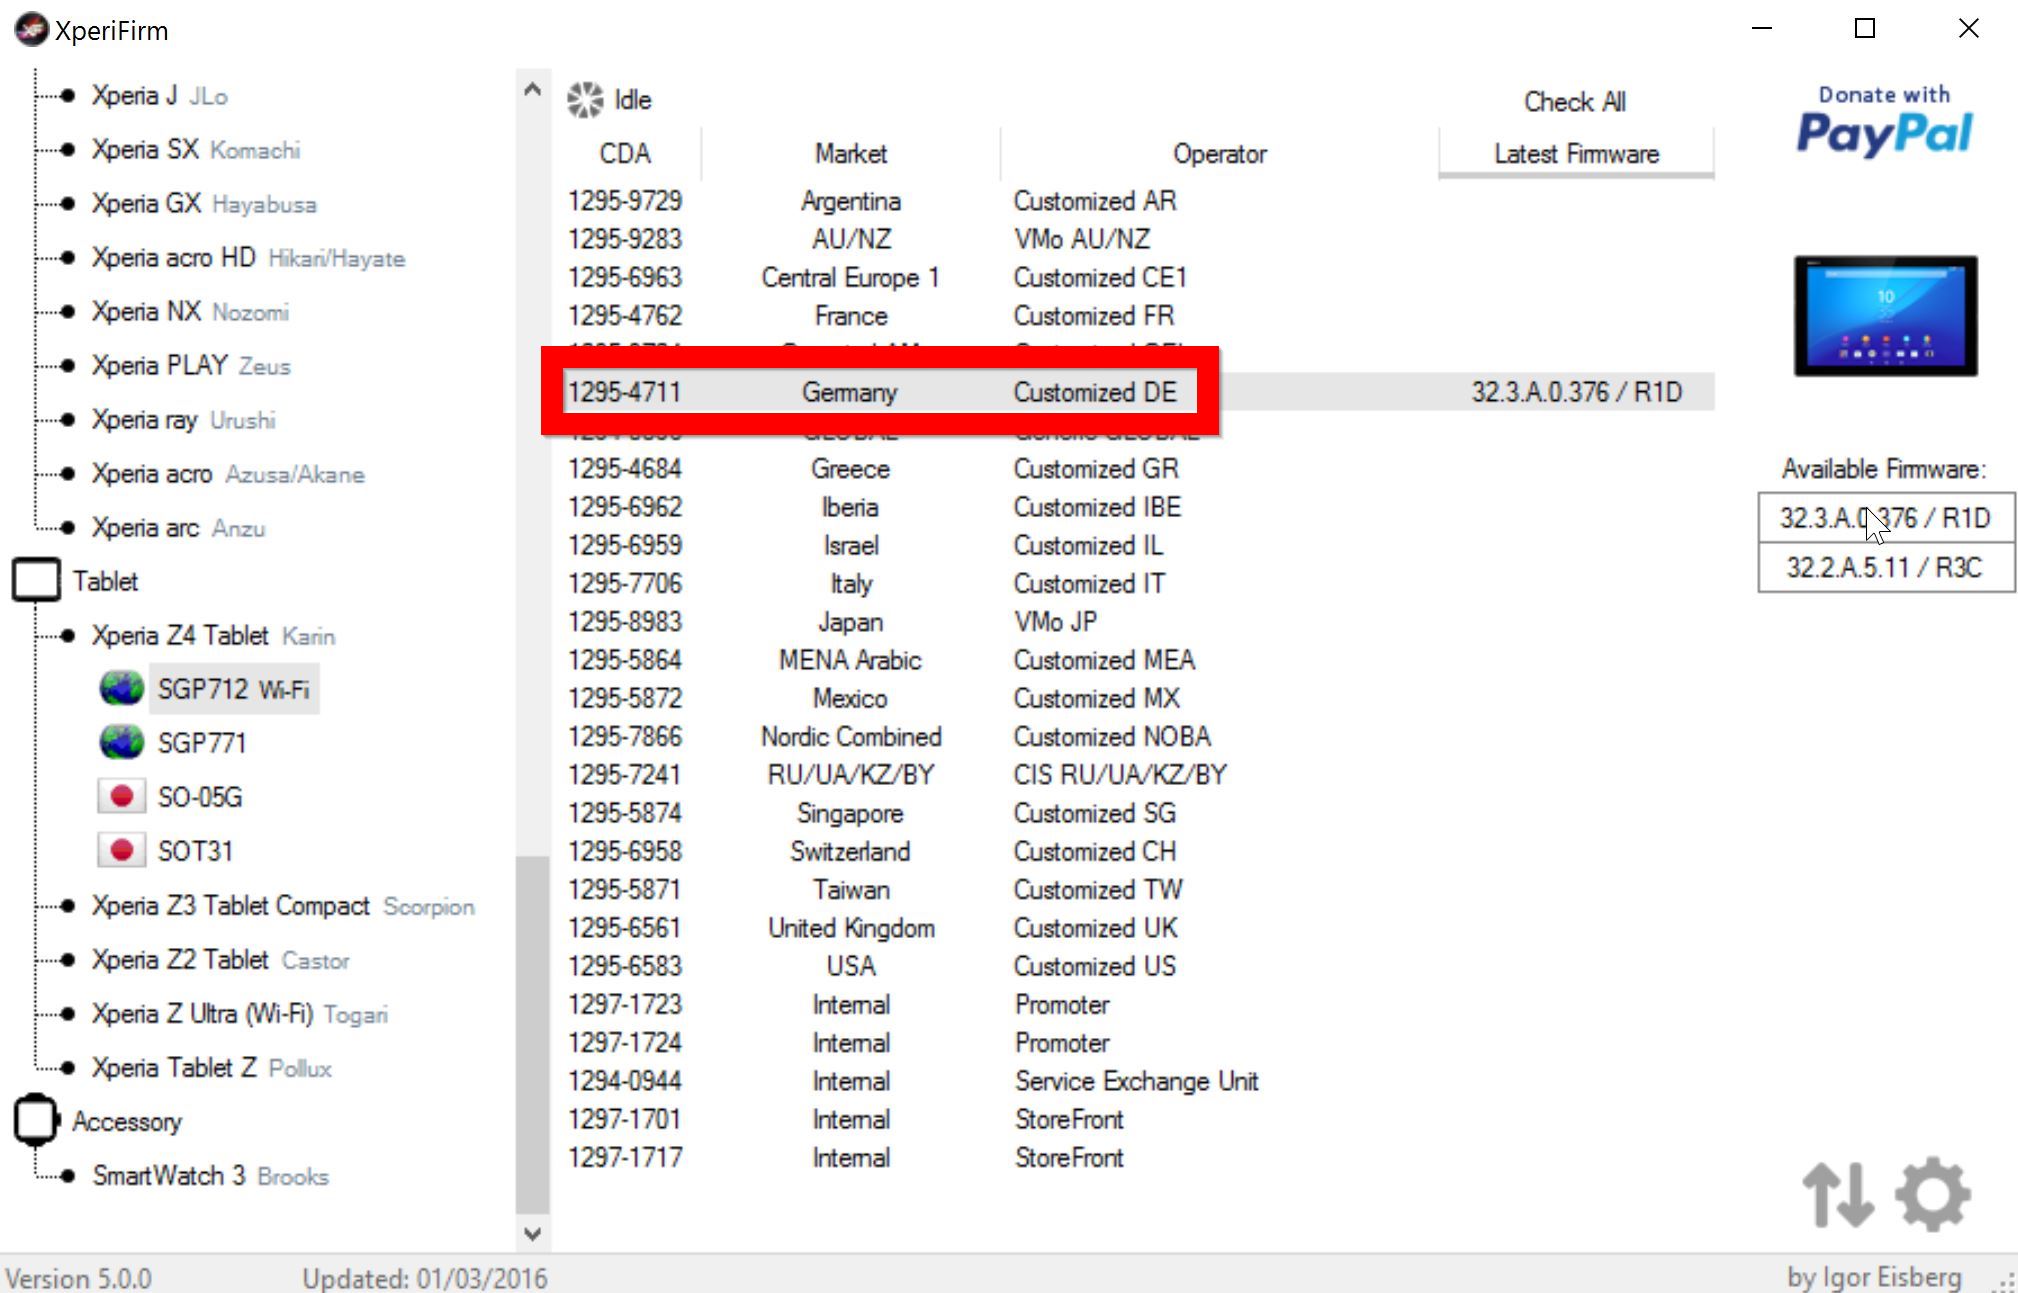
Task: Click the globe icon beside SGP712 Wi-Fi
Action: [x=121, y=688]
